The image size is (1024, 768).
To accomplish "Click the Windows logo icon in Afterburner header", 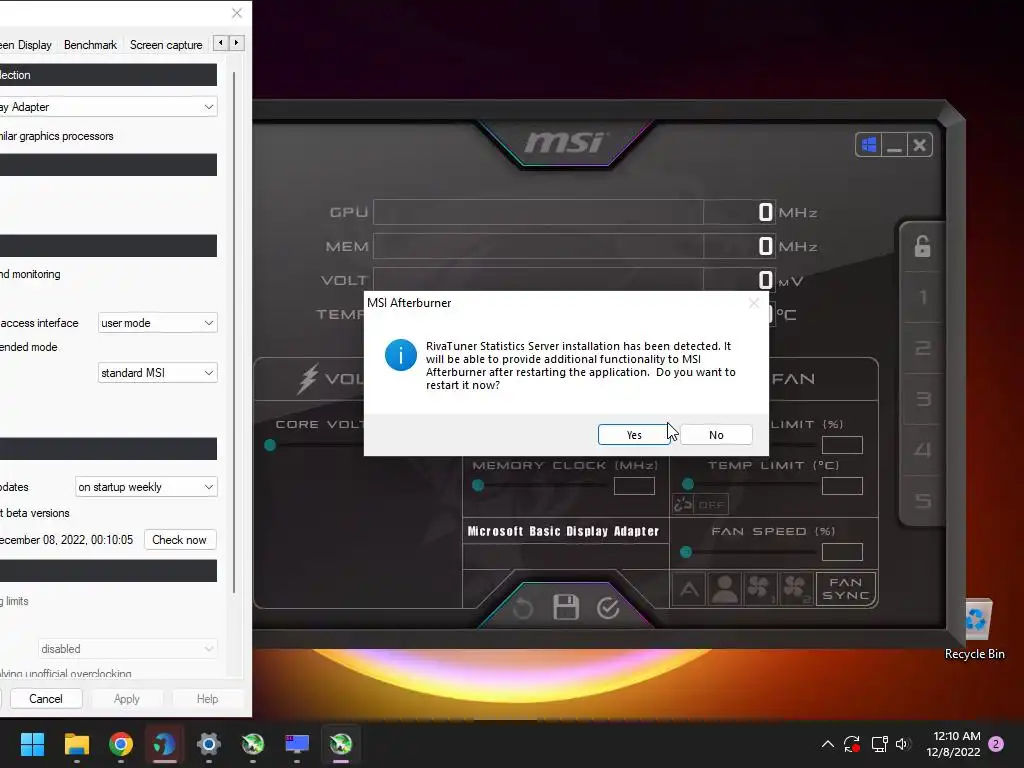I will [869, 145].
